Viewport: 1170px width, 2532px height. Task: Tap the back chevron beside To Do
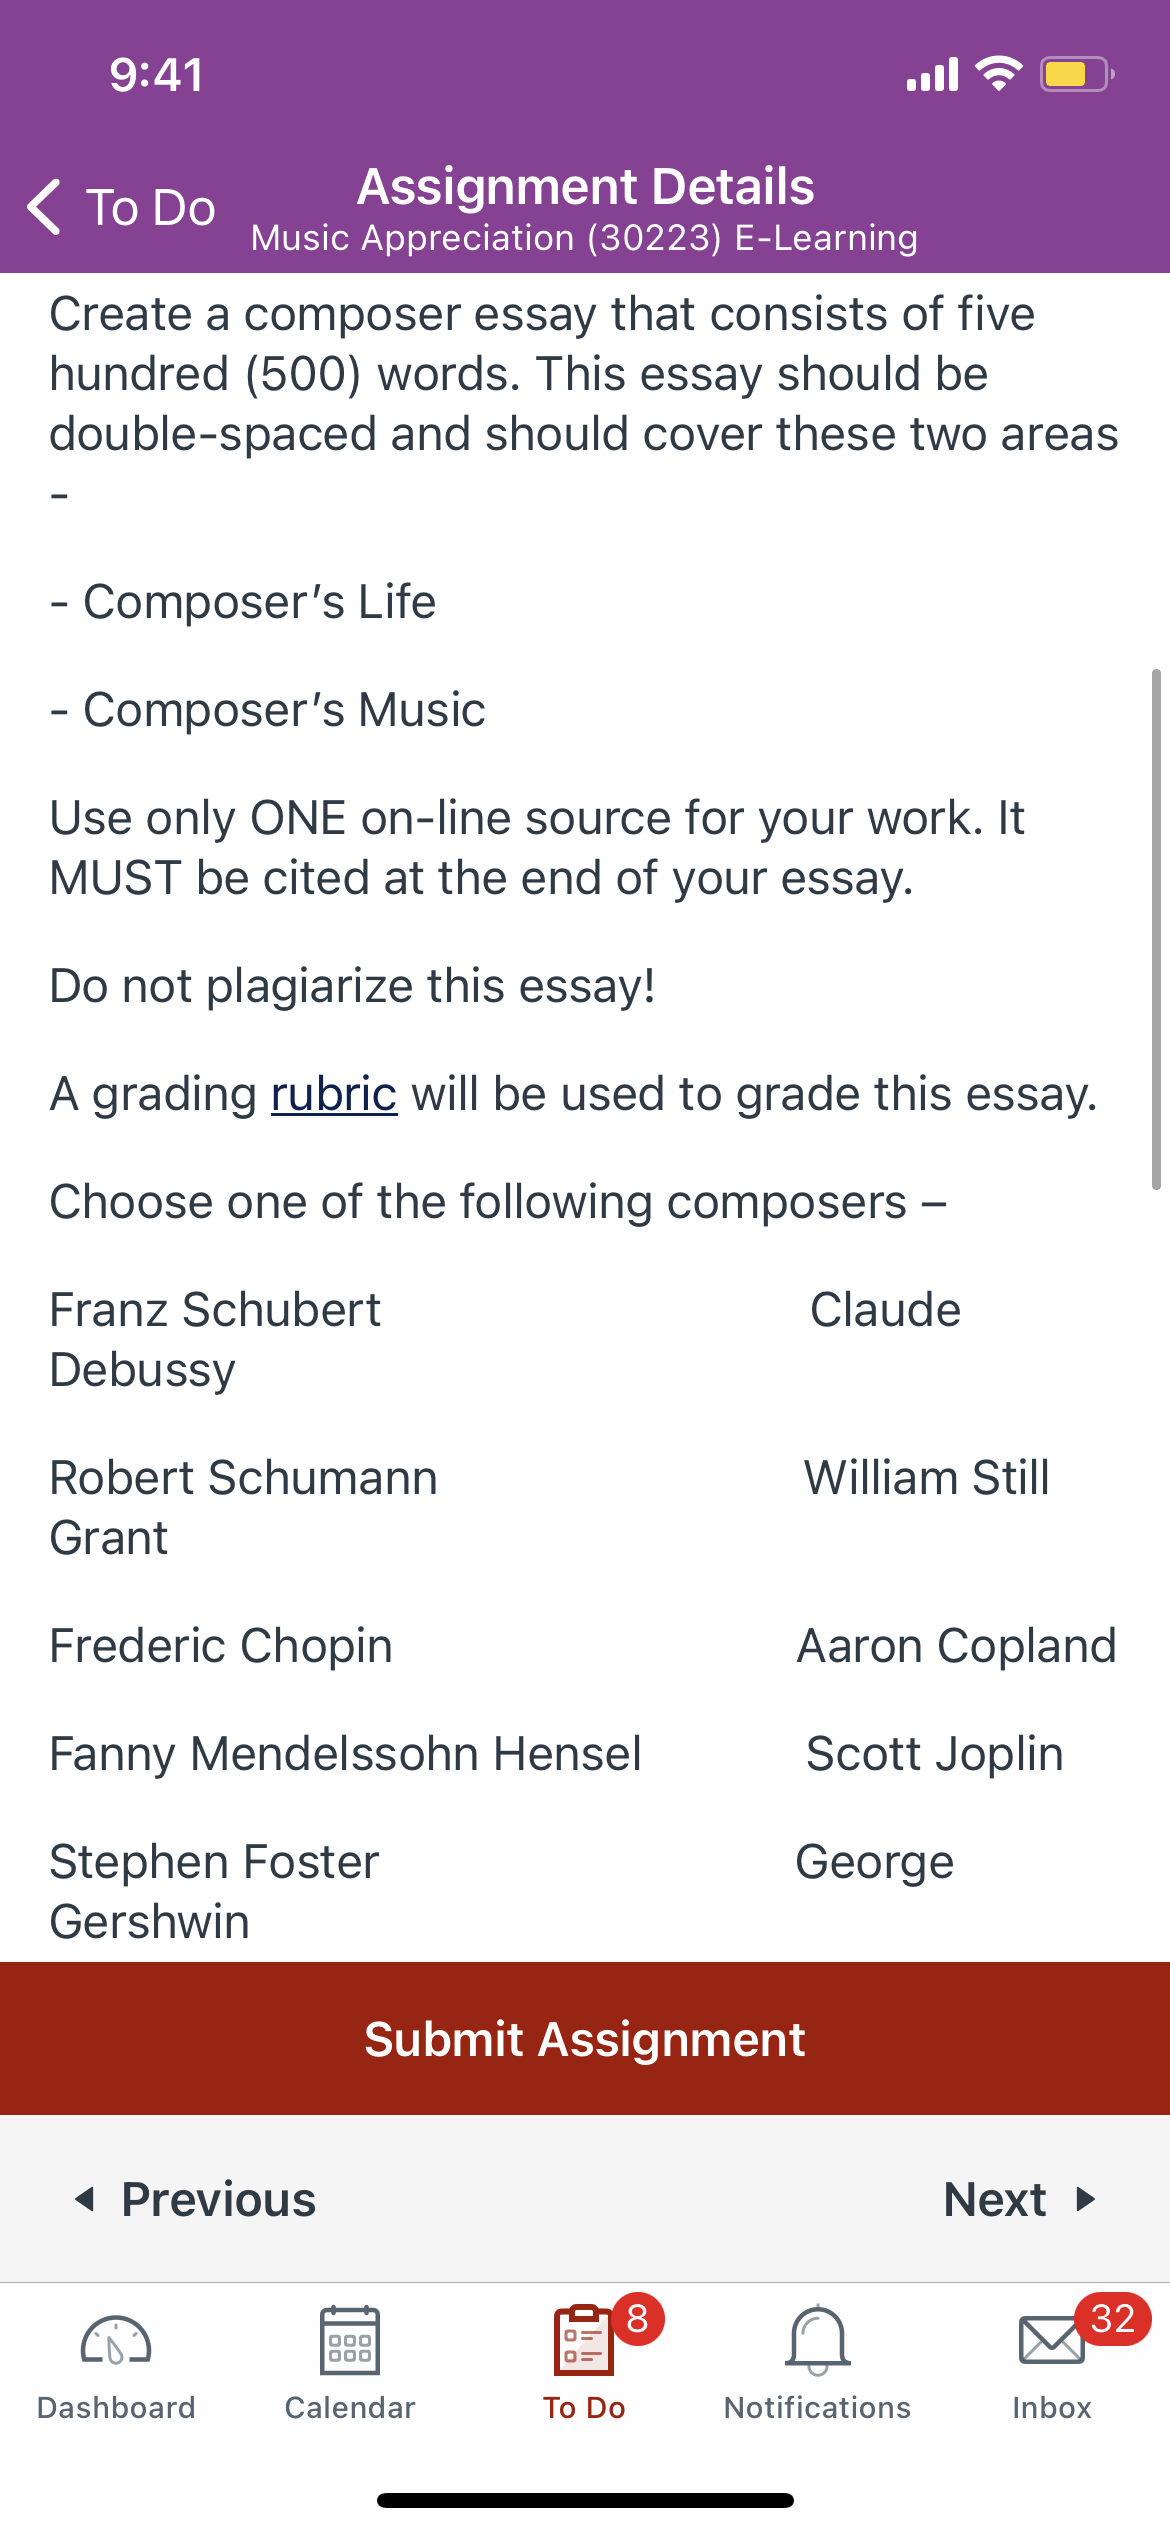(x=45, y=207)
